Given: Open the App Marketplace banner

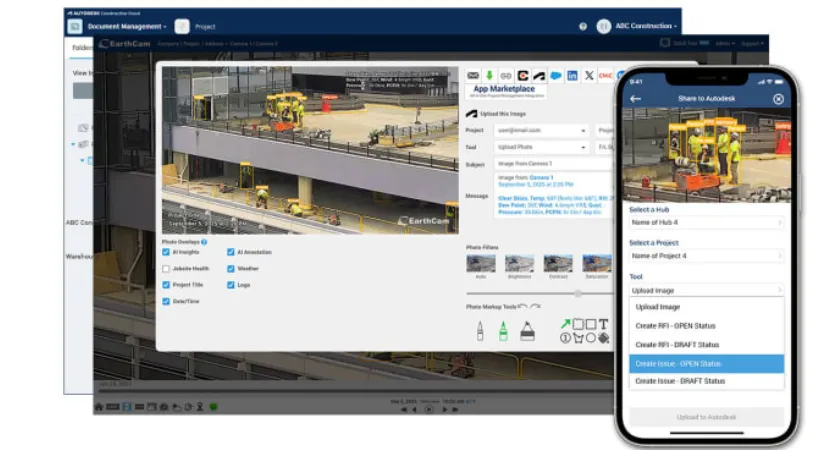Looking at the screenshot, I should [506, 92].
